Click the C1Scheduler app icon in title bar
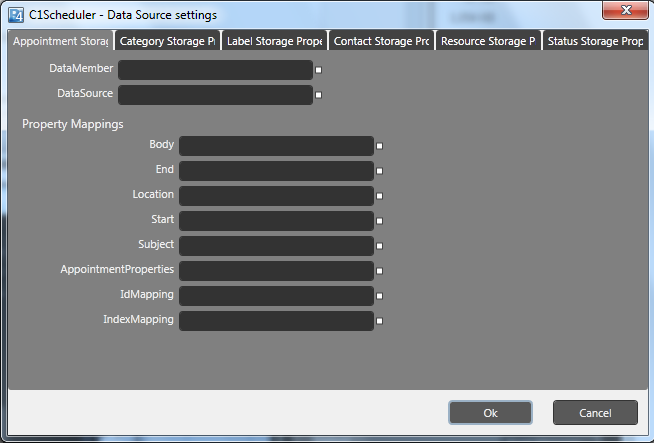Screen dimensions: 654x443 (16, 15)
